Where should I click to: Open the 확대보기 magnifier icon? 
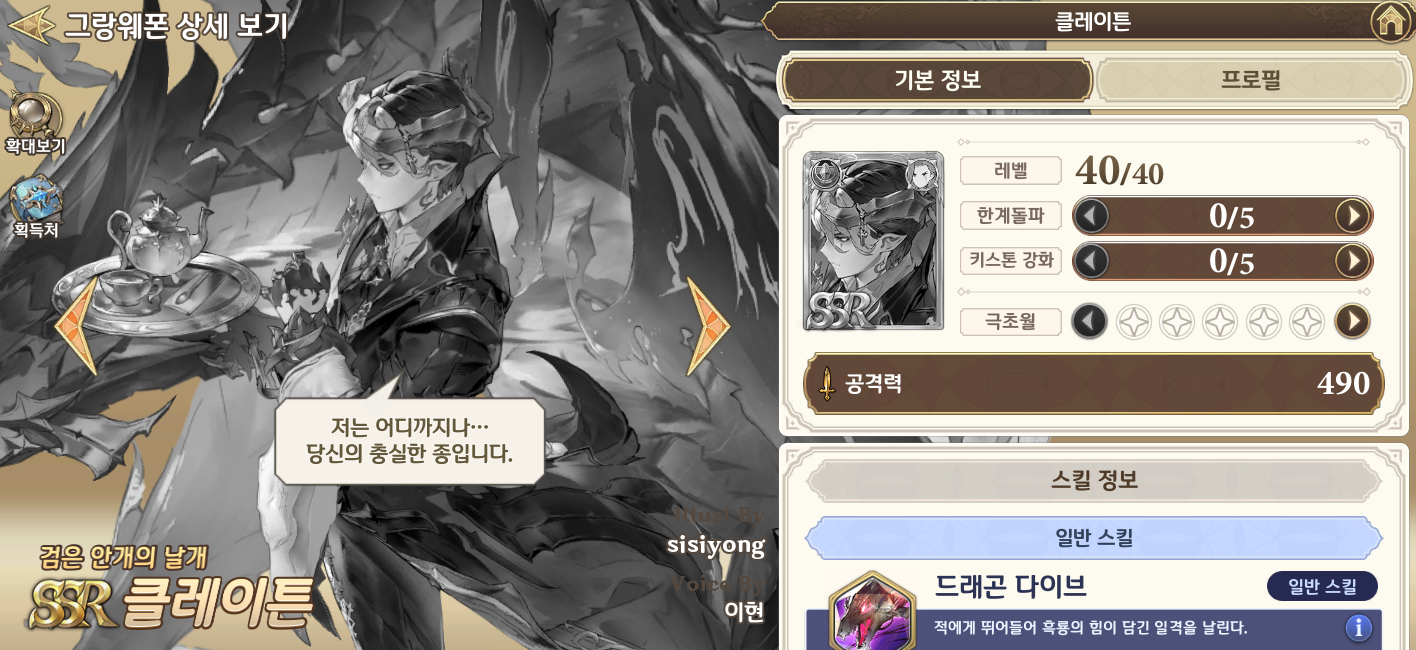coord(35,115)
